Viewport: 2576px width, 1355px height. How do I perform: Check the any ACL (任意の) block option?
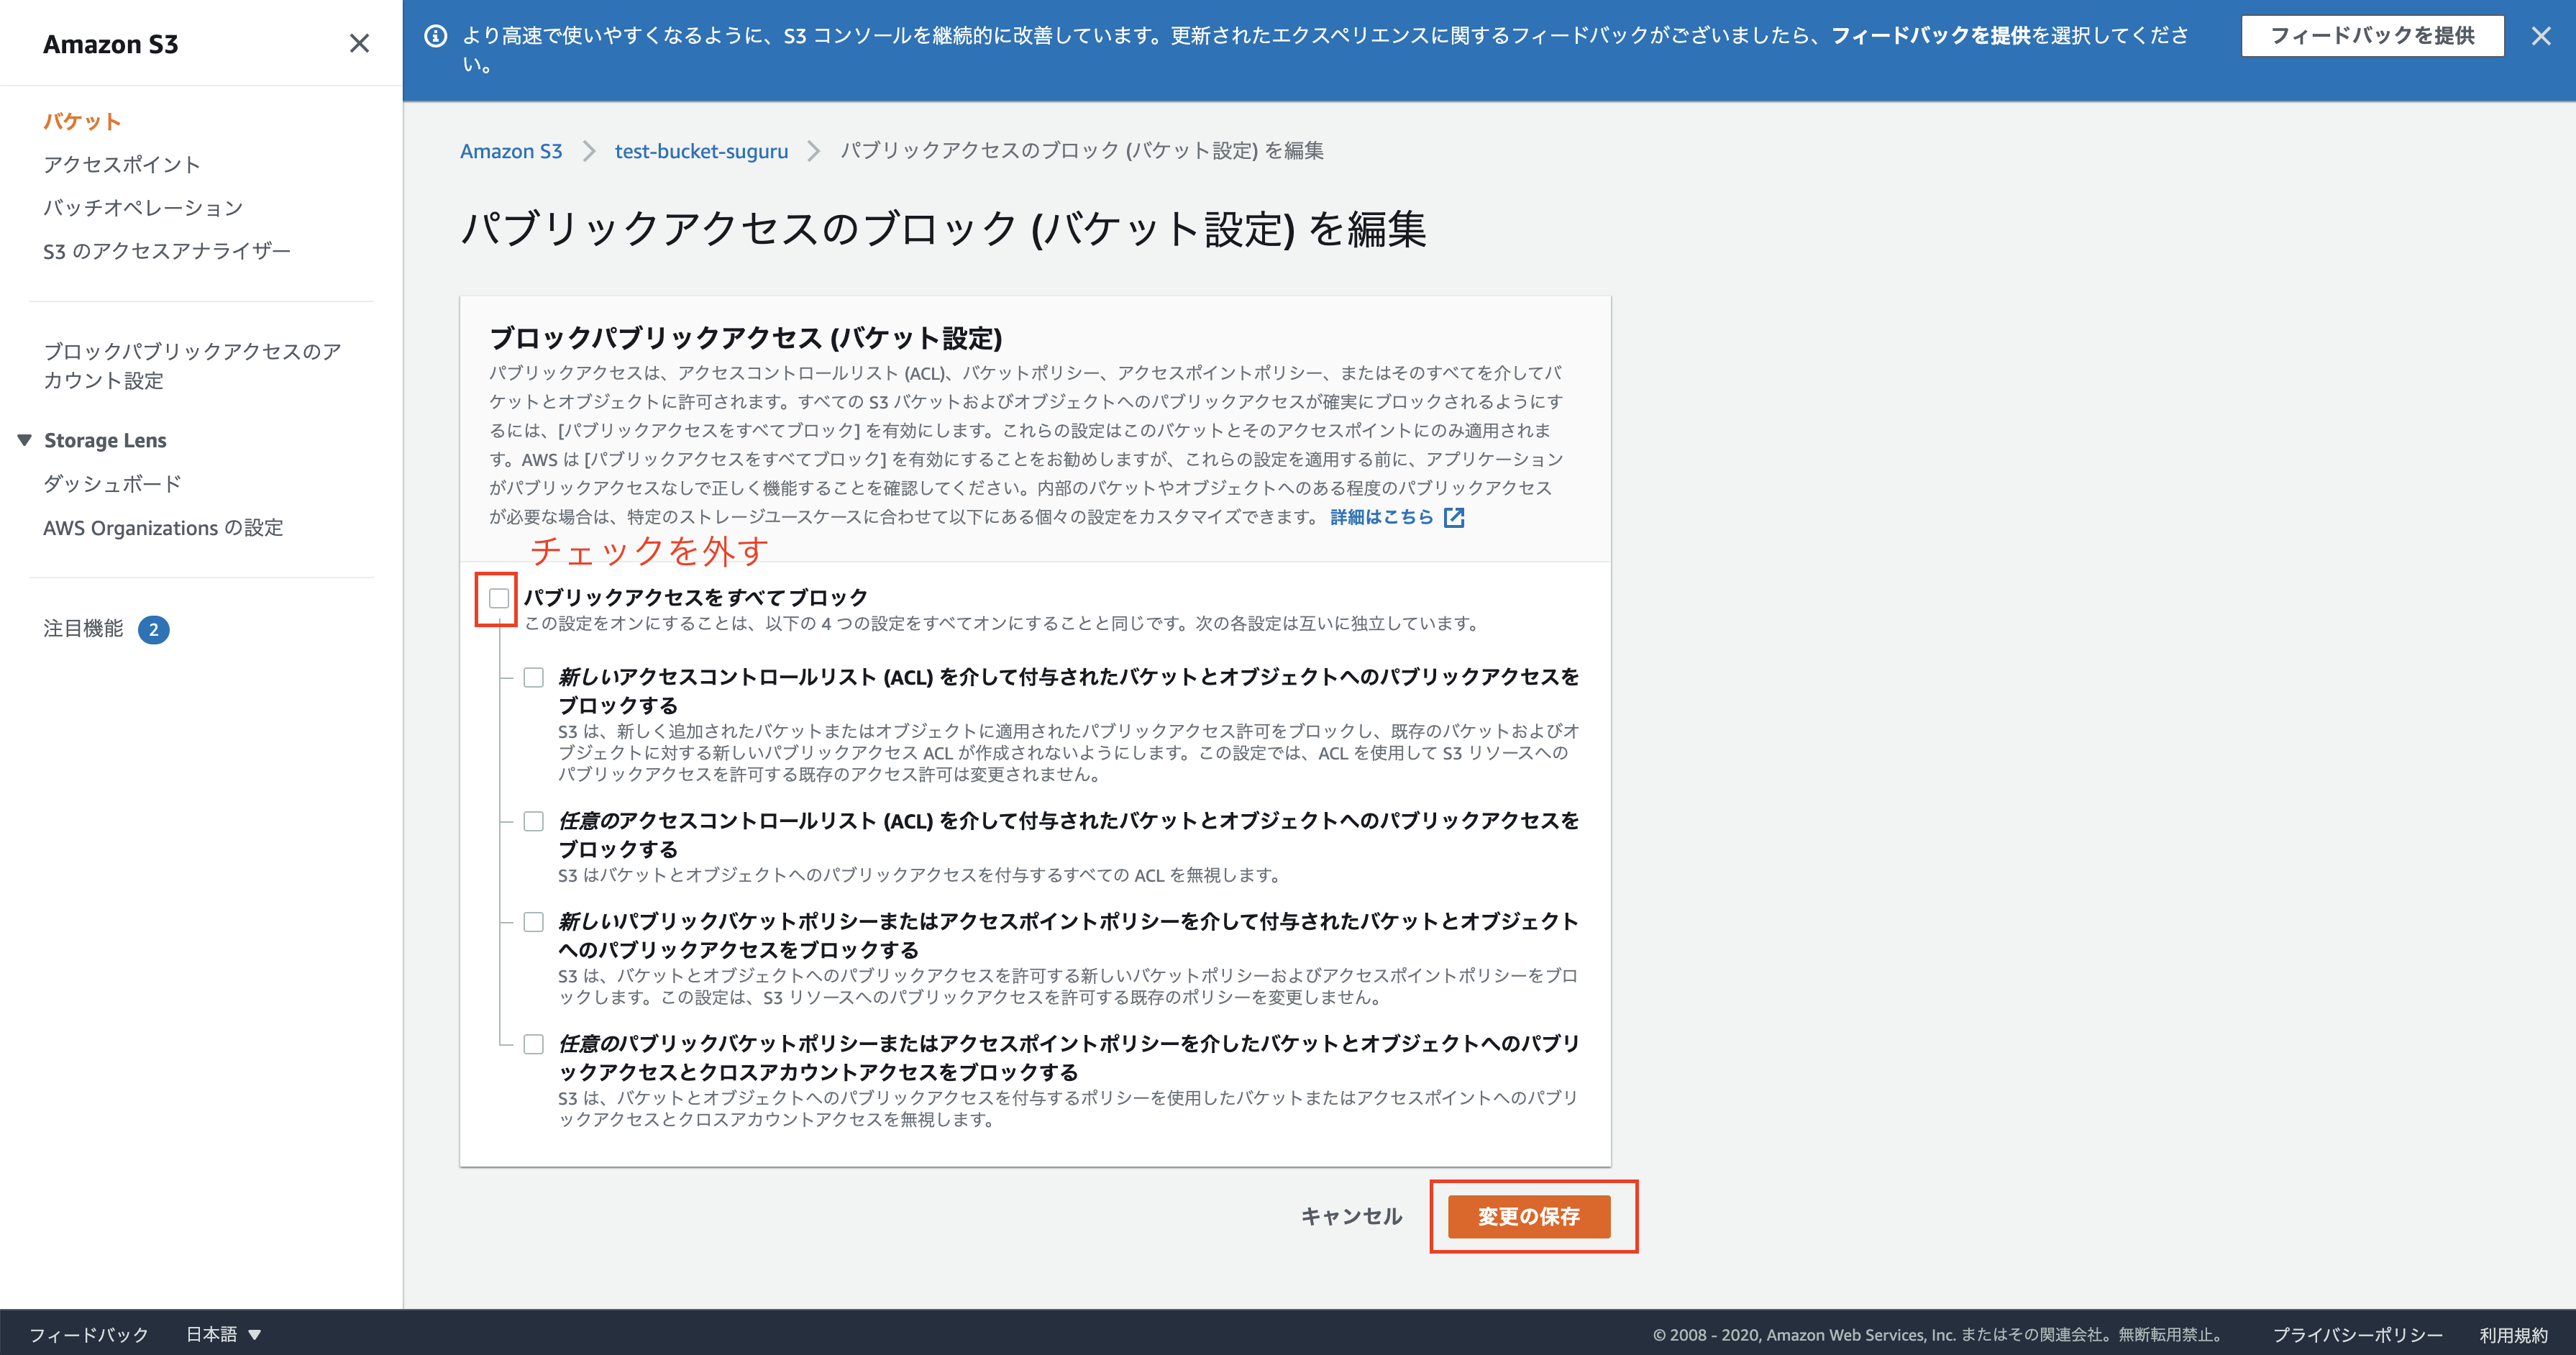pos(534,821)
